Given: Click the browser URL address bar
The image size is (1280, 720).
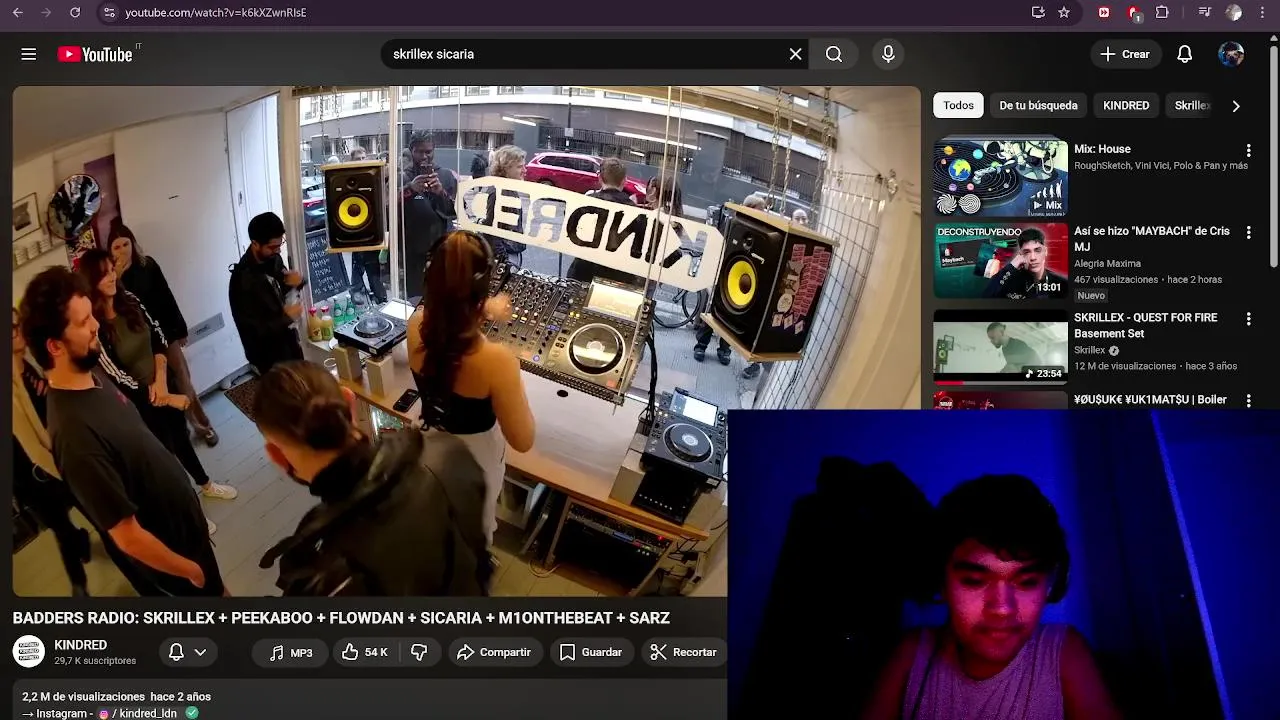Looking at the screenshot, I should click(570, 12).
